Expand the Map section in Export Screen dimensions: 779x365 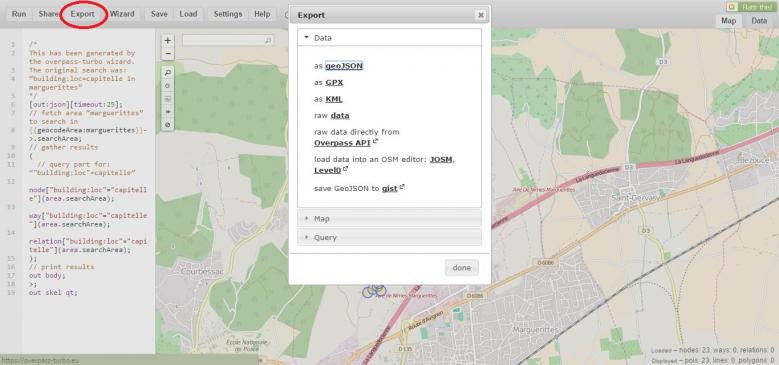[x=389, y=219]
